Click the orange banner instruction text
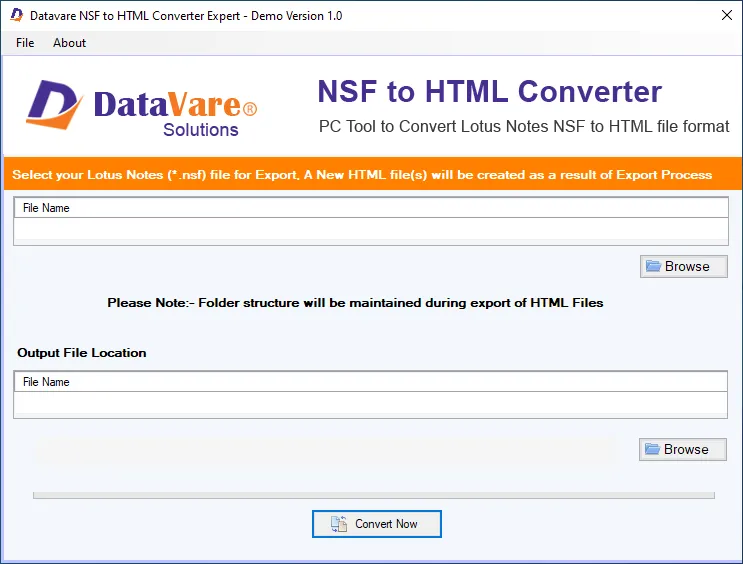The width and height of the screenshot is (743, 564). (362, 175)
